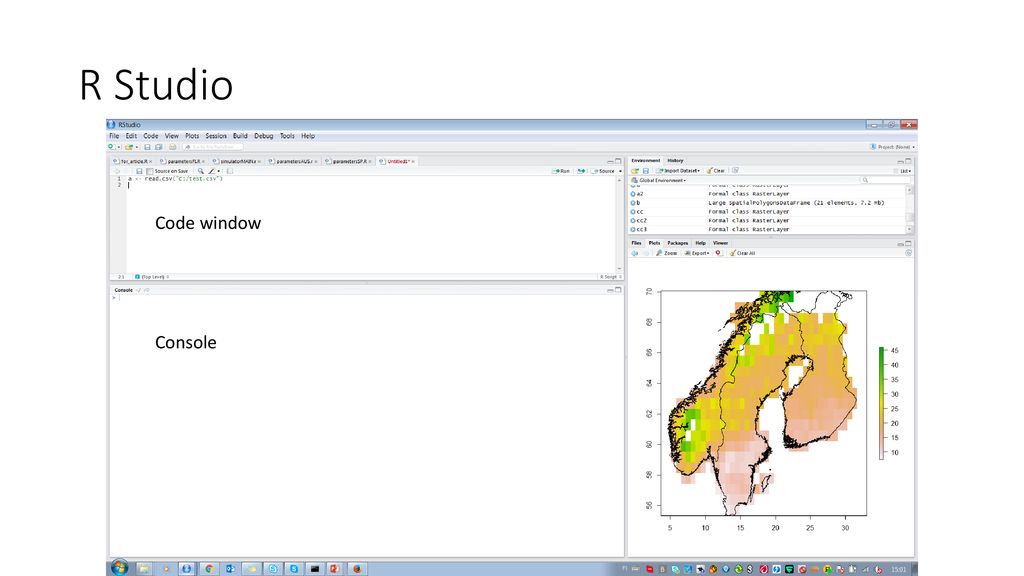Open the Import Dataset dropdown
The image size is (1024, 576).
pyautogui.click(x=678, y=171)
